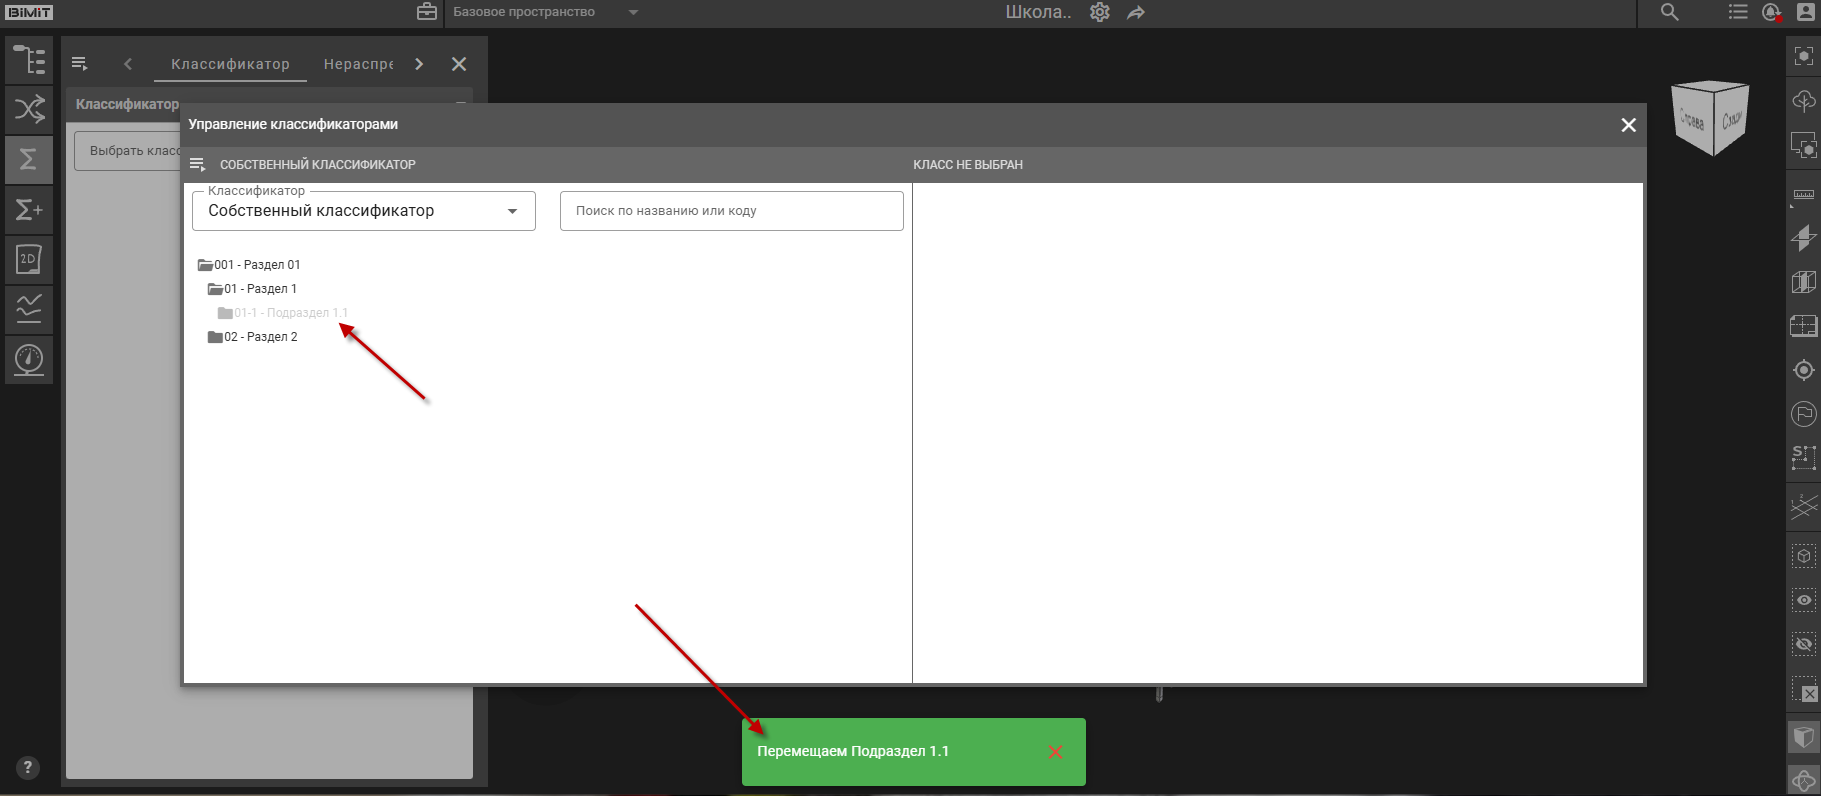Click the shuffle arrows sidebar icon
Screen dimensions: 1821x796
[29, 109]
